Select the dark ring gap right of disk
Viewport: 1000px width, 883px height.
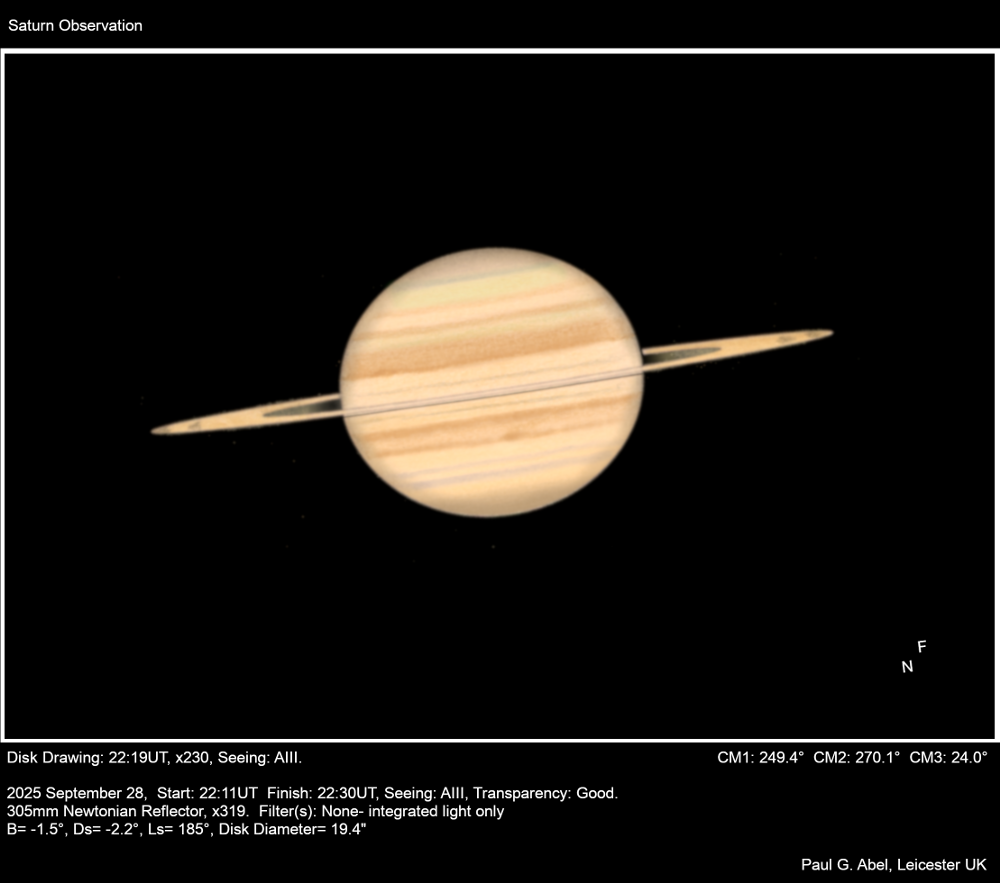click(x=679, y=353)
